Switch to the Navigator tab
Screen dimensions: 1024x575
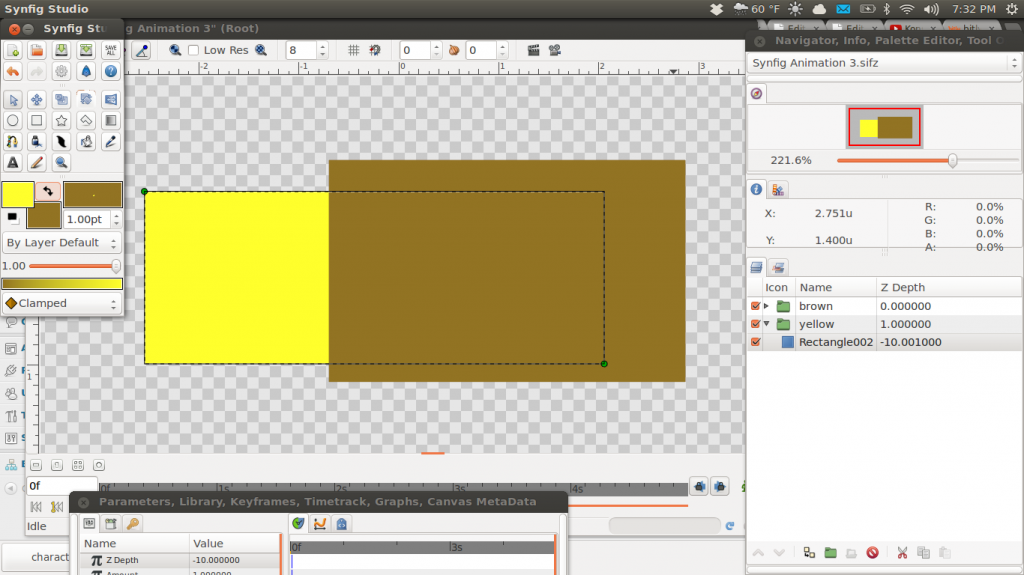[756, 93]
